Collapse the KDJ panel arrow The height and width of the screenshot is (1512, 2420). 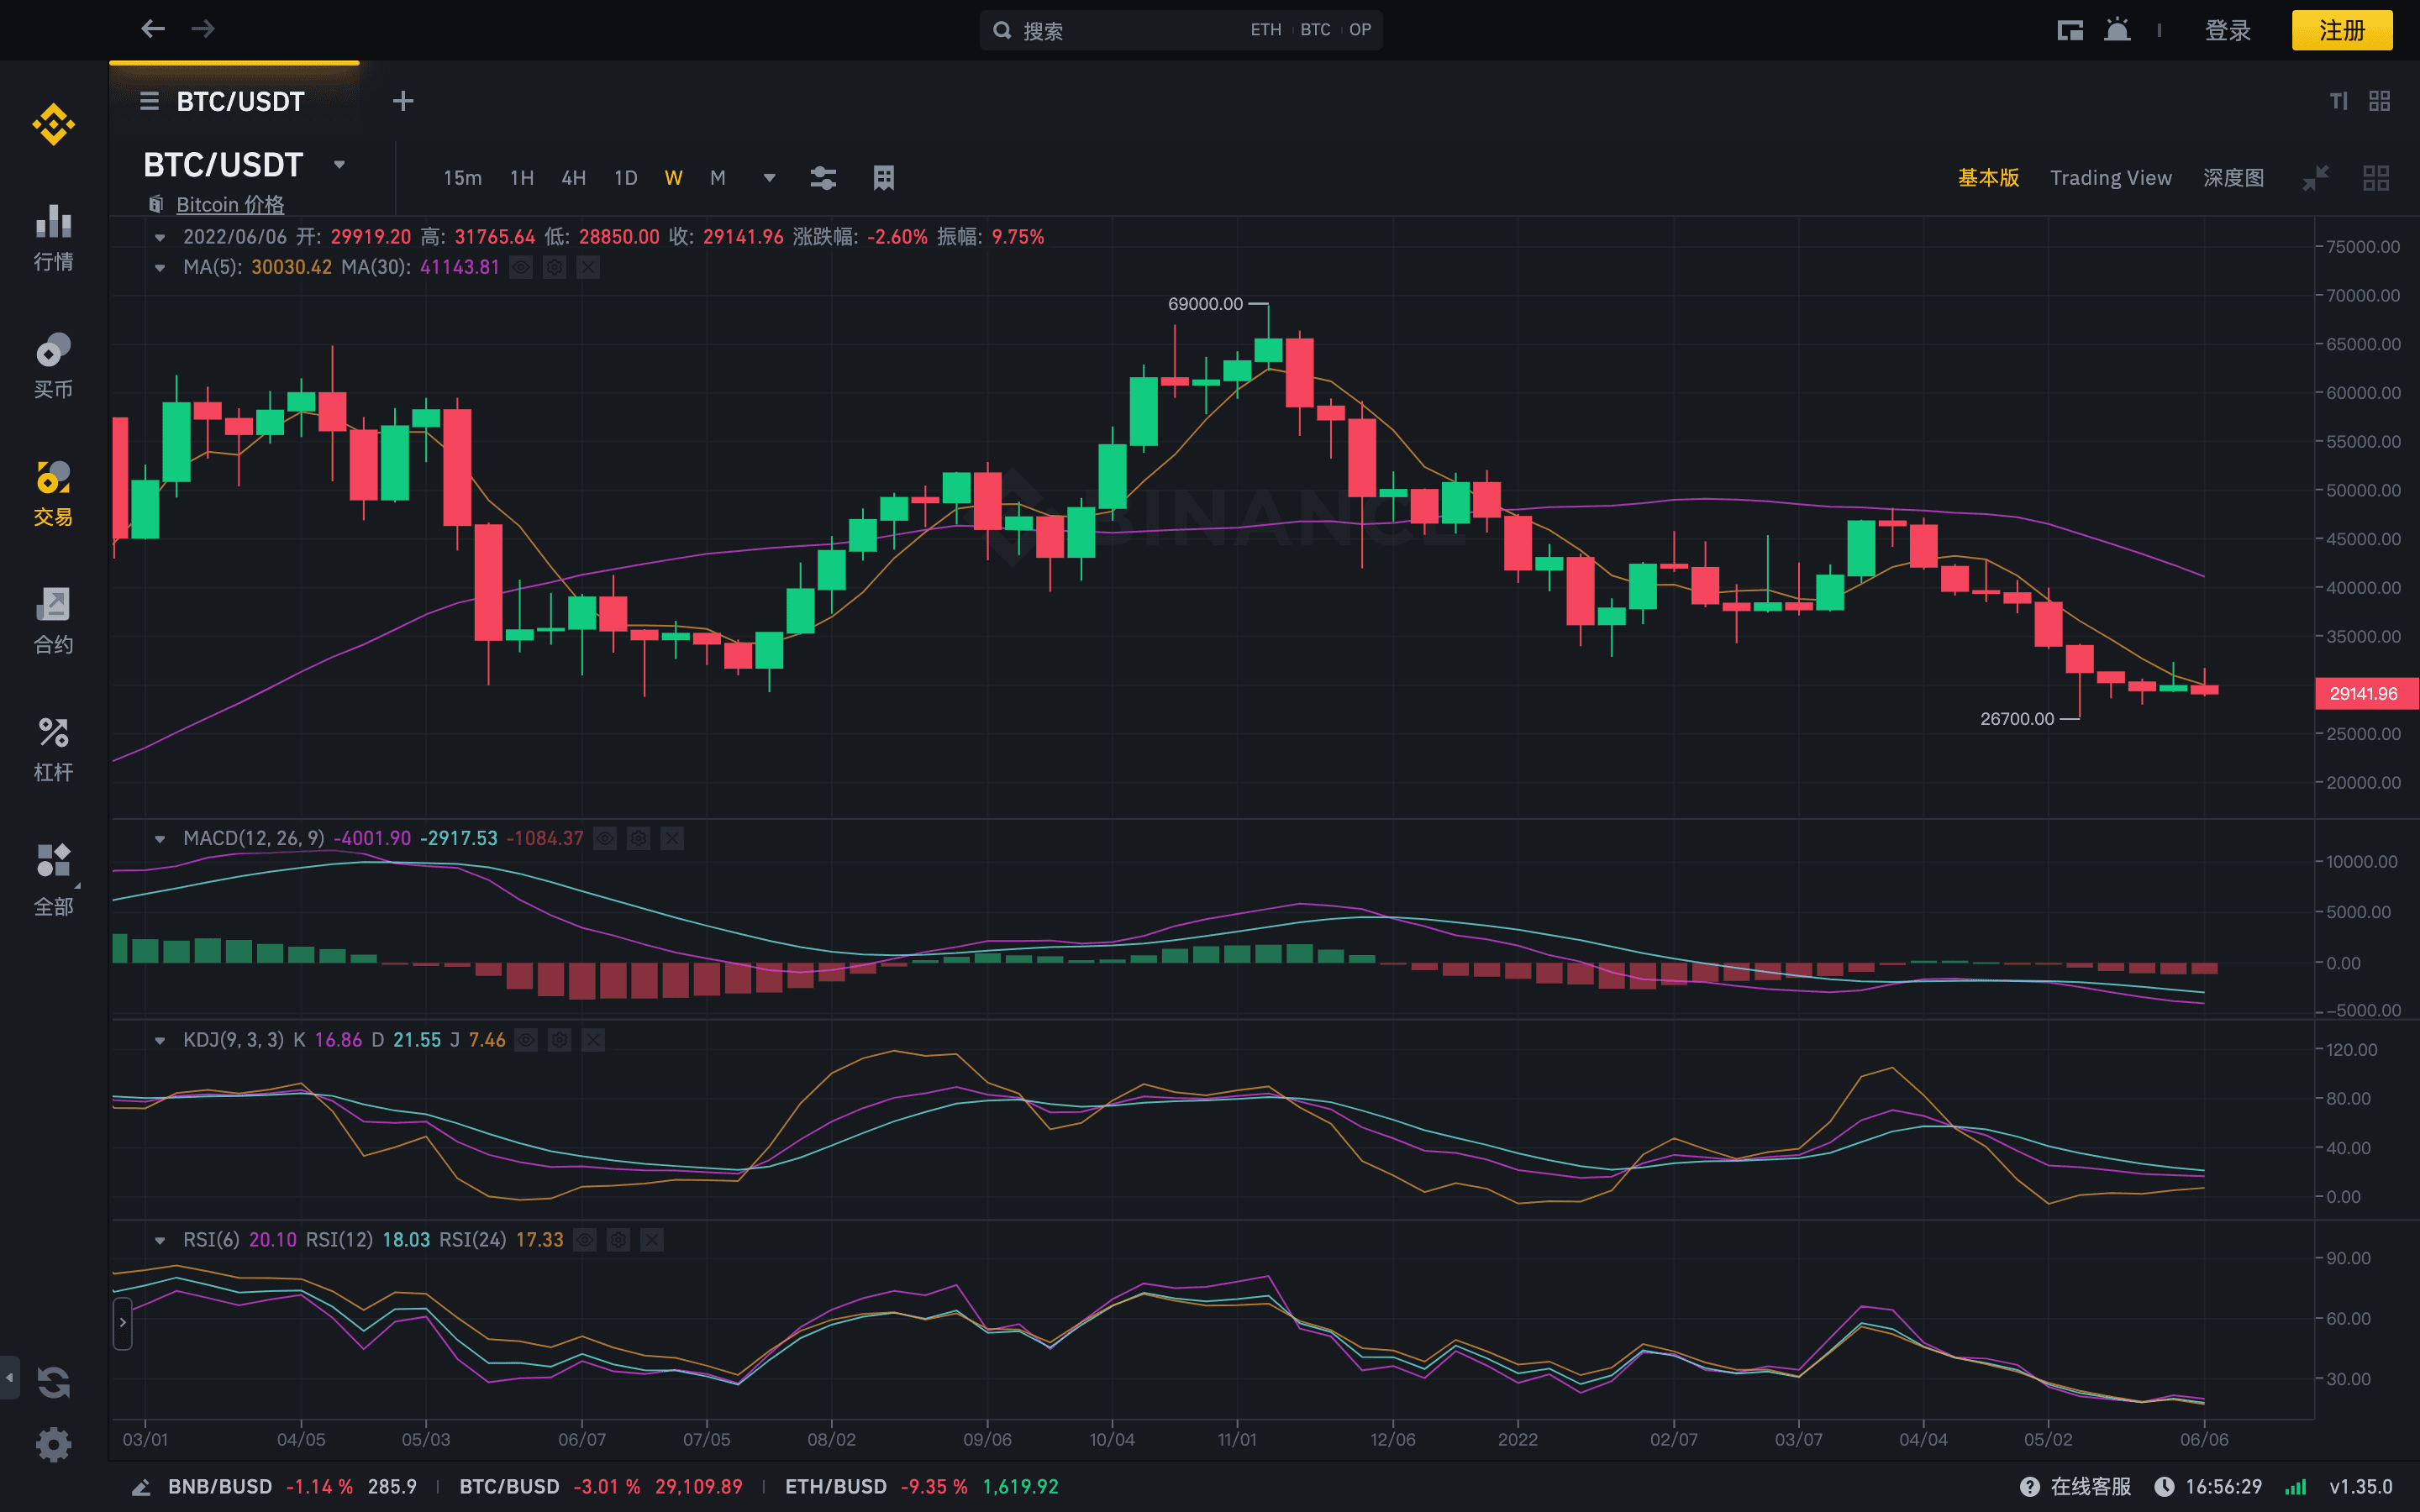(160, 1041)
